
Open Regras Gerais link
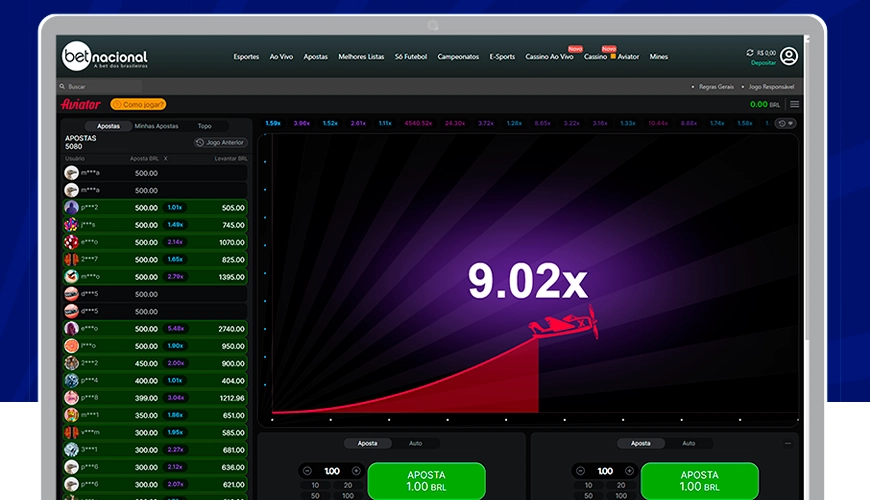coord(716,87)
